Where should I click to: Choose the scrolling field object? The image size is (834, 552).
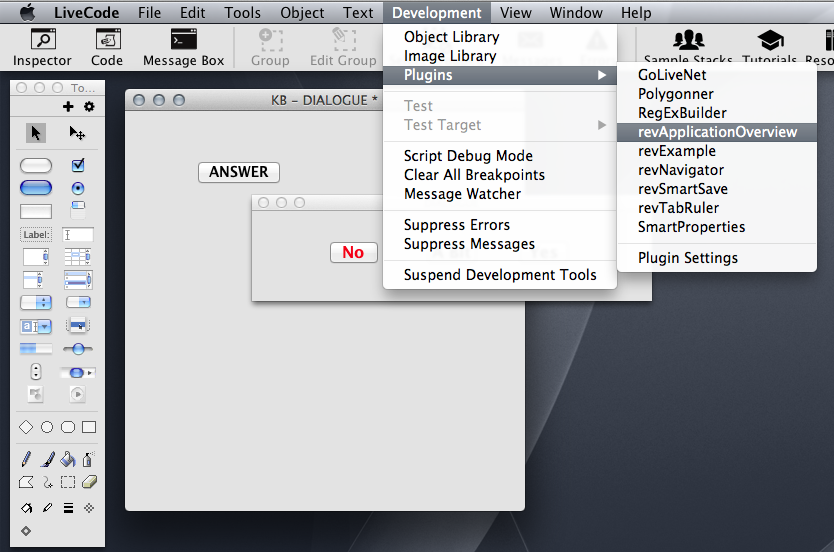(36, 257)
